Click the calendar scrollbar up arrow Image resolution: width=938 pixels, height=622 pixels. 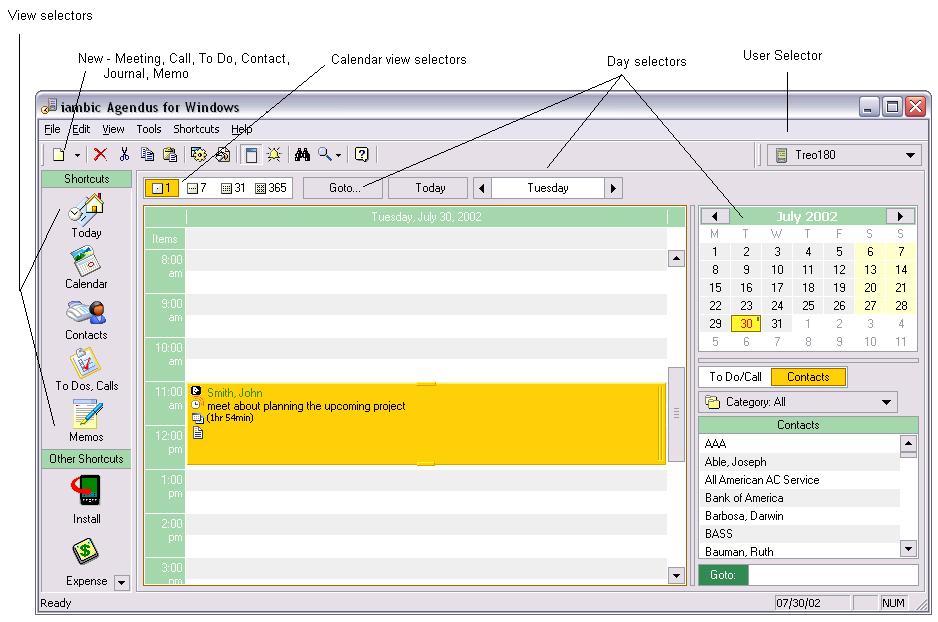click(676, 258)
